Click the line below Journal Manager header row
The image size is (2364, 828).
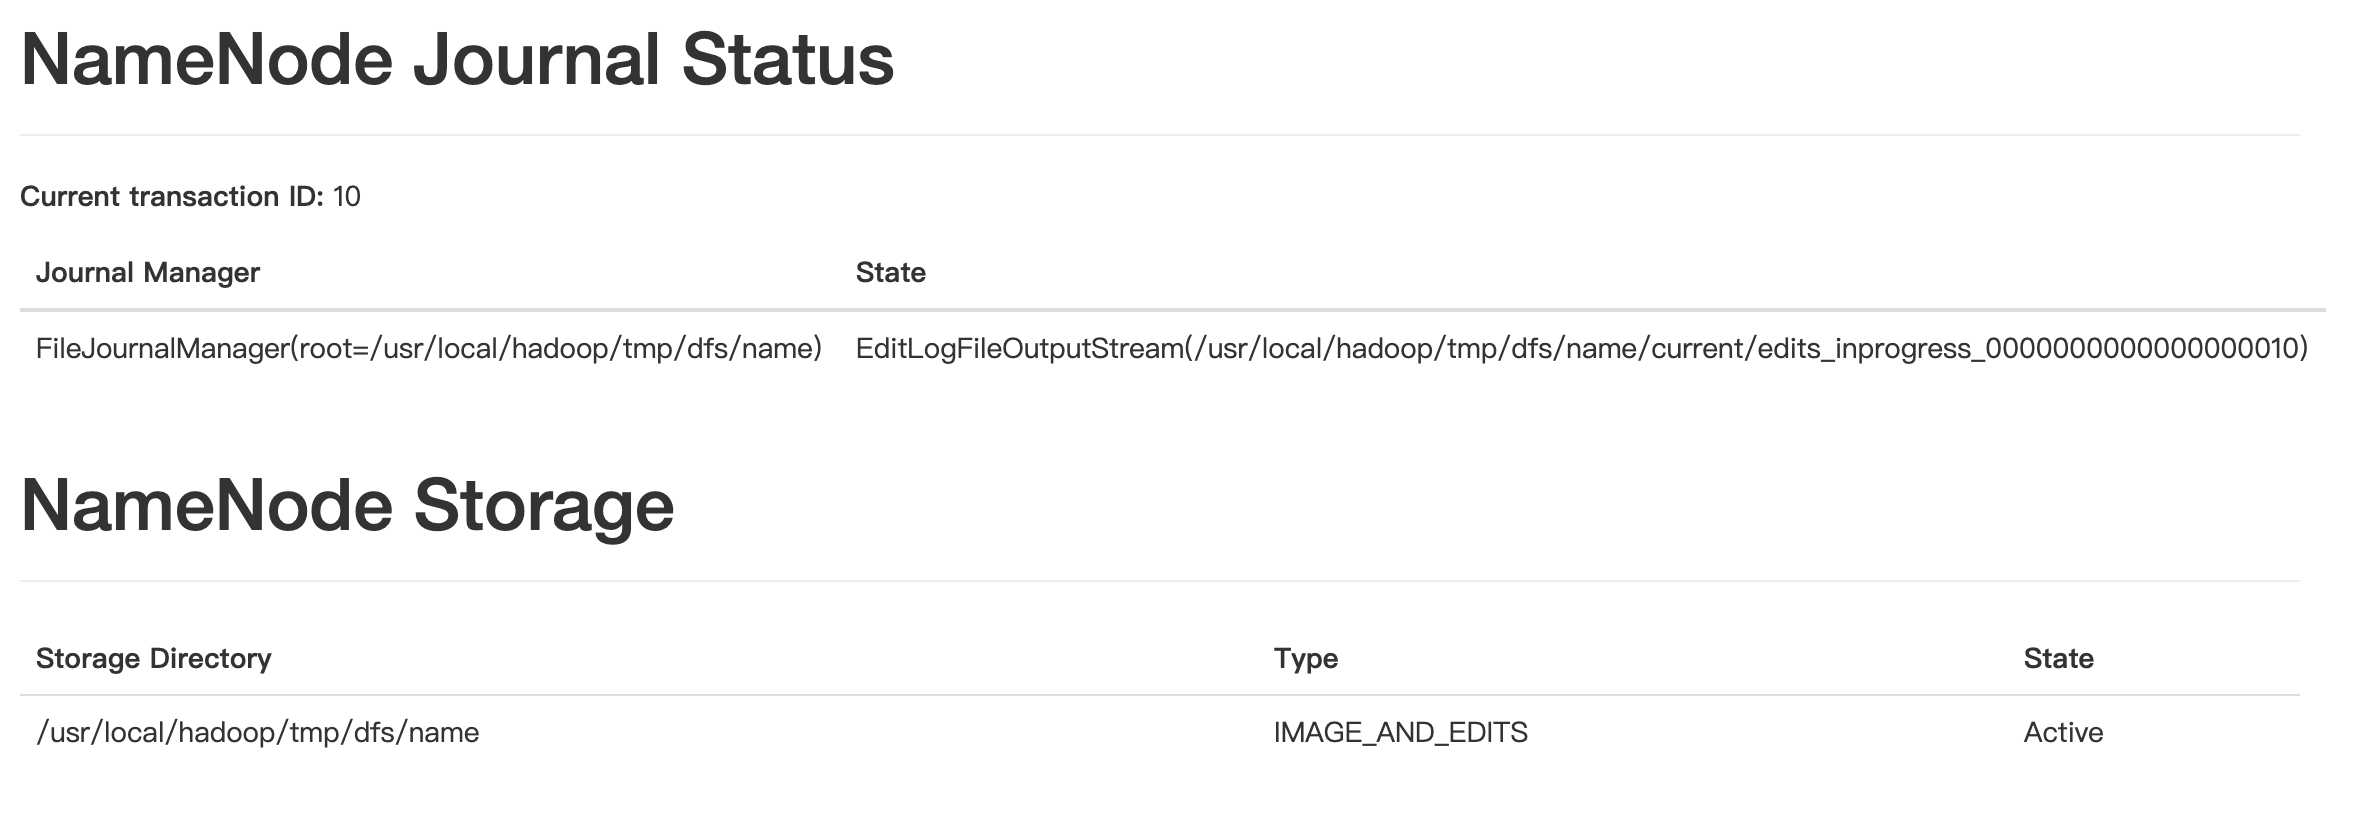(x=1172, y=310)
